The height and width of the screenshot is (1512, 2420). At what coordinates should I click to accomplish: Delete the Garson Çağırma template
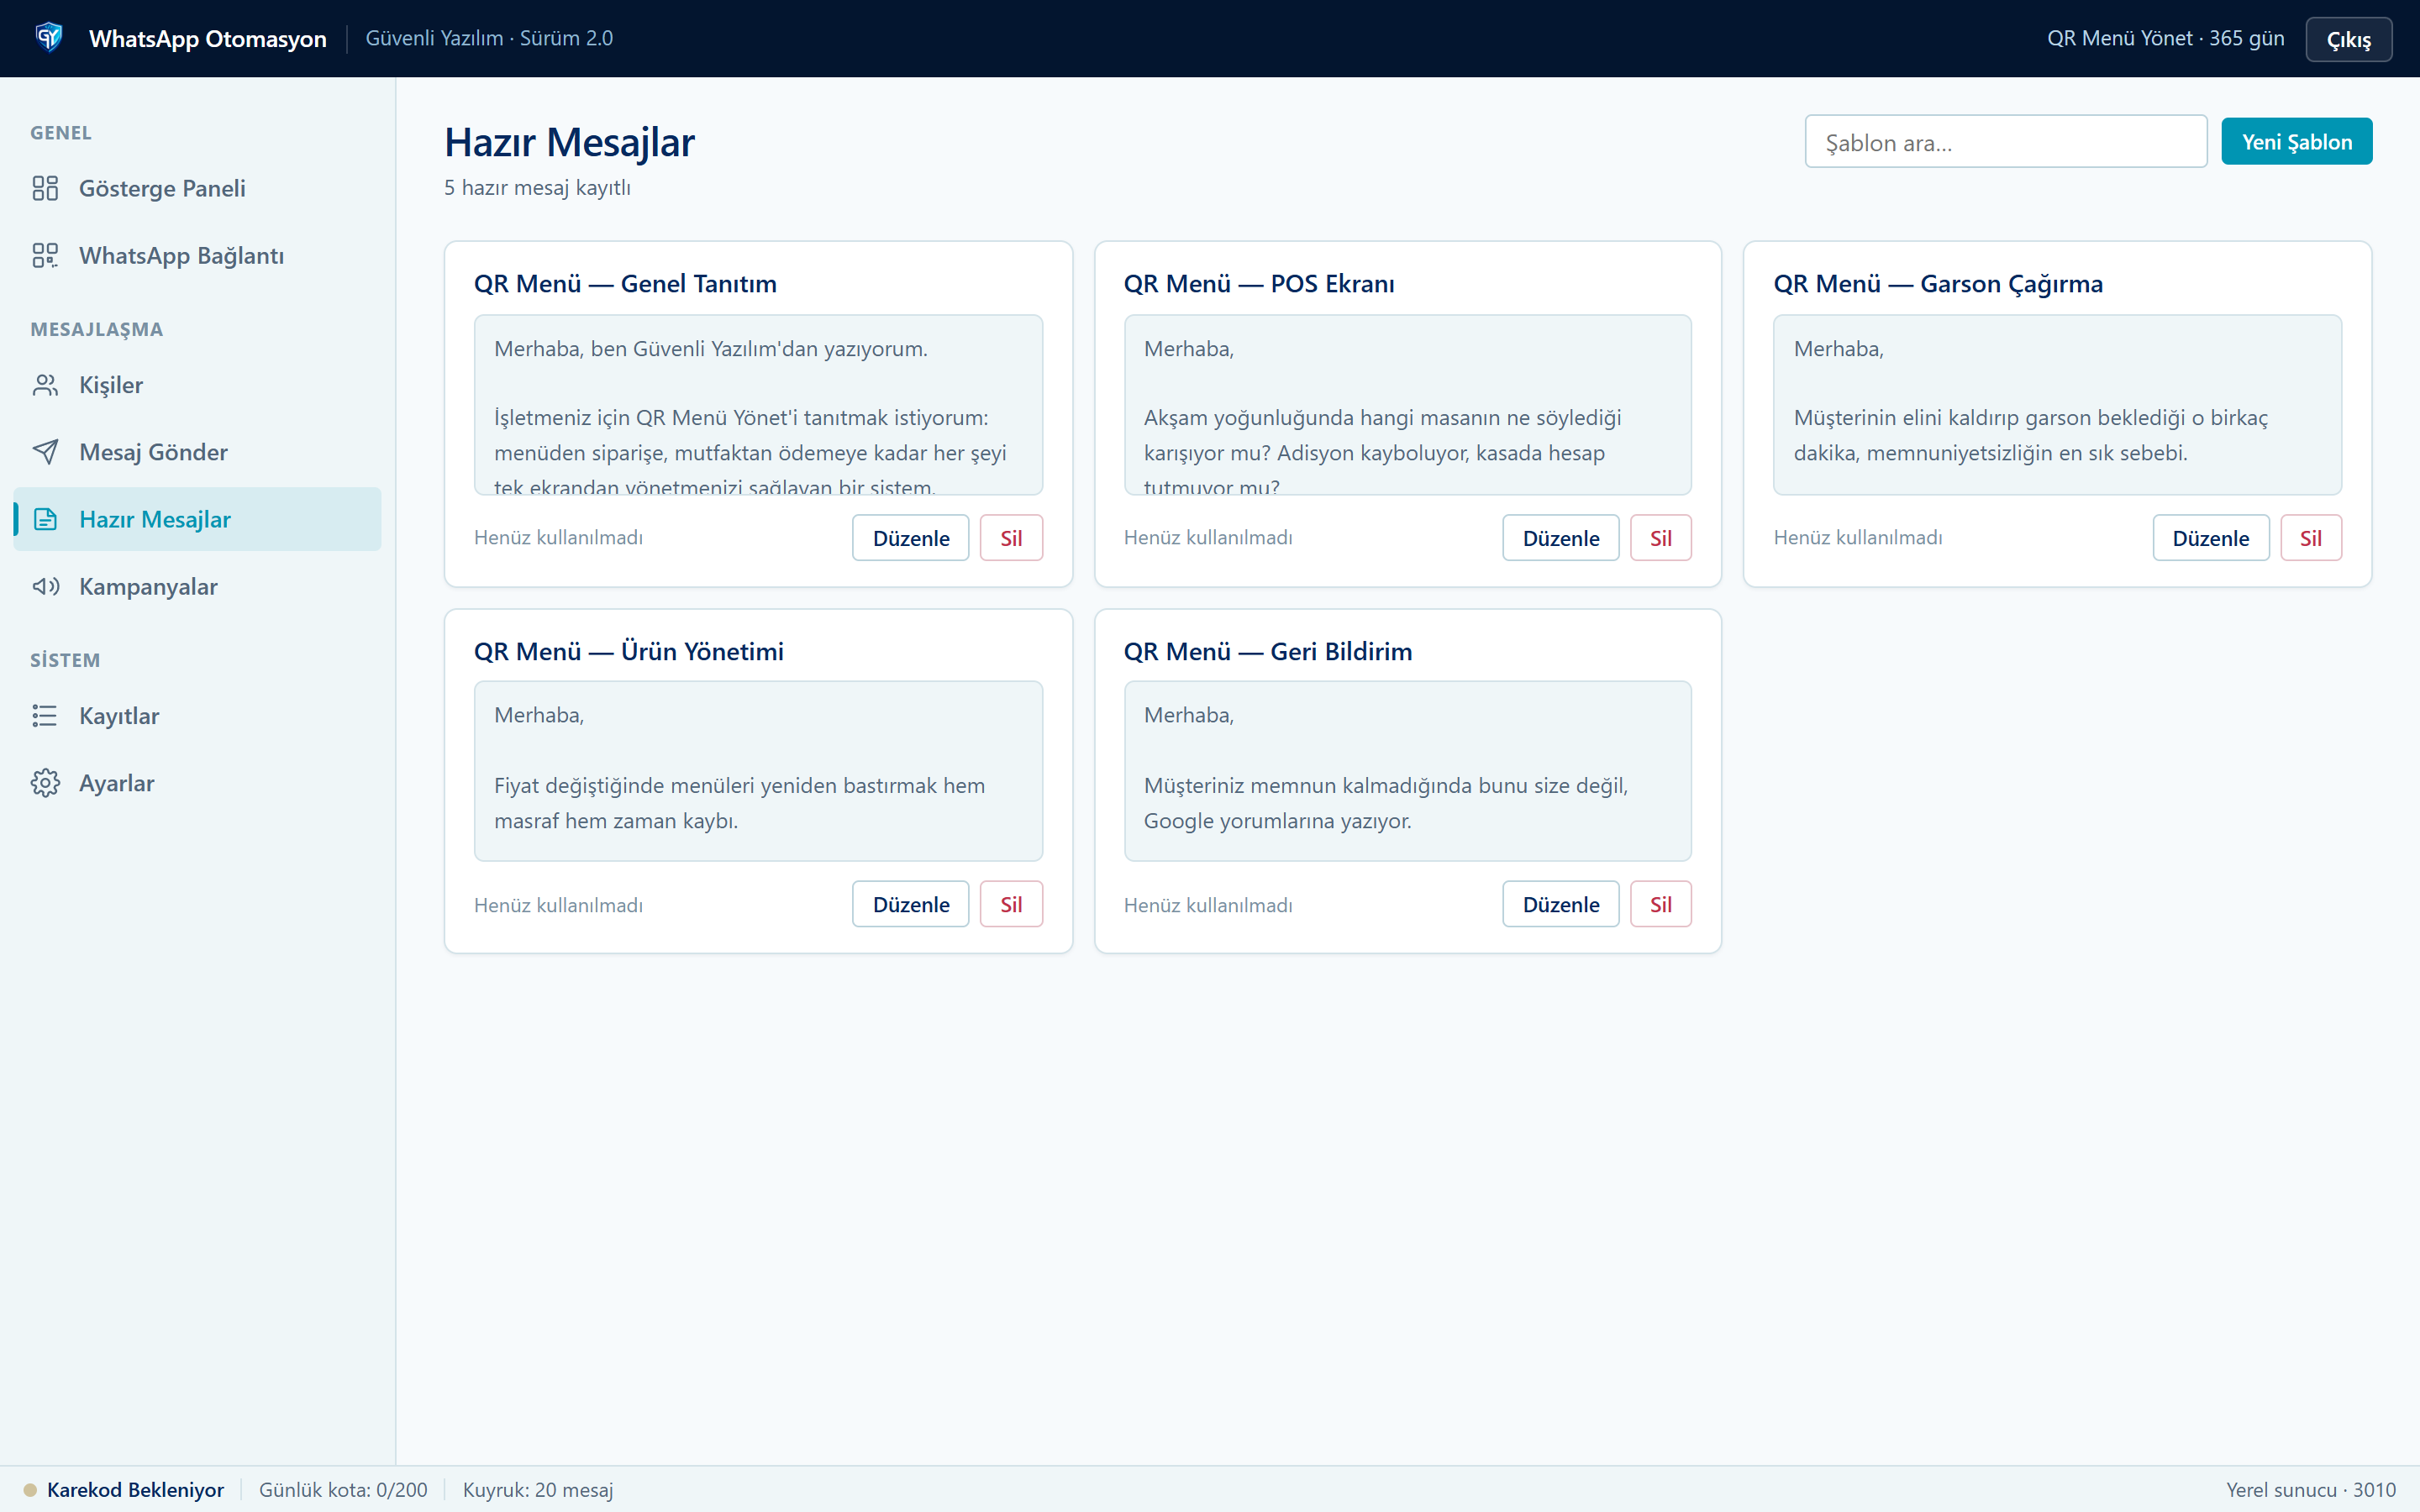2310,538
